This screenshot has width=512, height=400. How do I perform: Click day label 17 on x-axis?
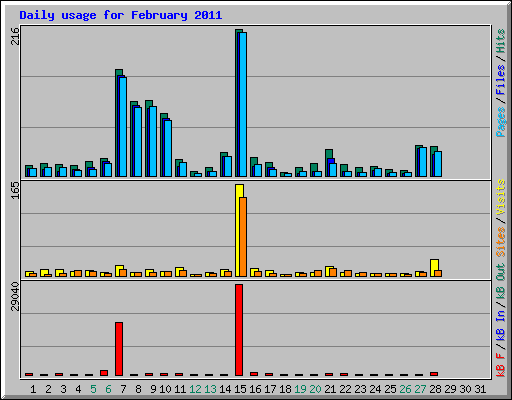(270, 389)
